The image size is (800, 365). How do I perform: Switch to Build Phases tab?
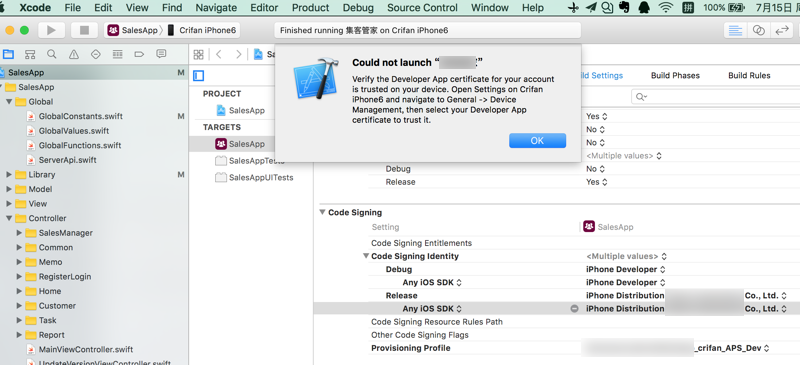click(675, 76)
